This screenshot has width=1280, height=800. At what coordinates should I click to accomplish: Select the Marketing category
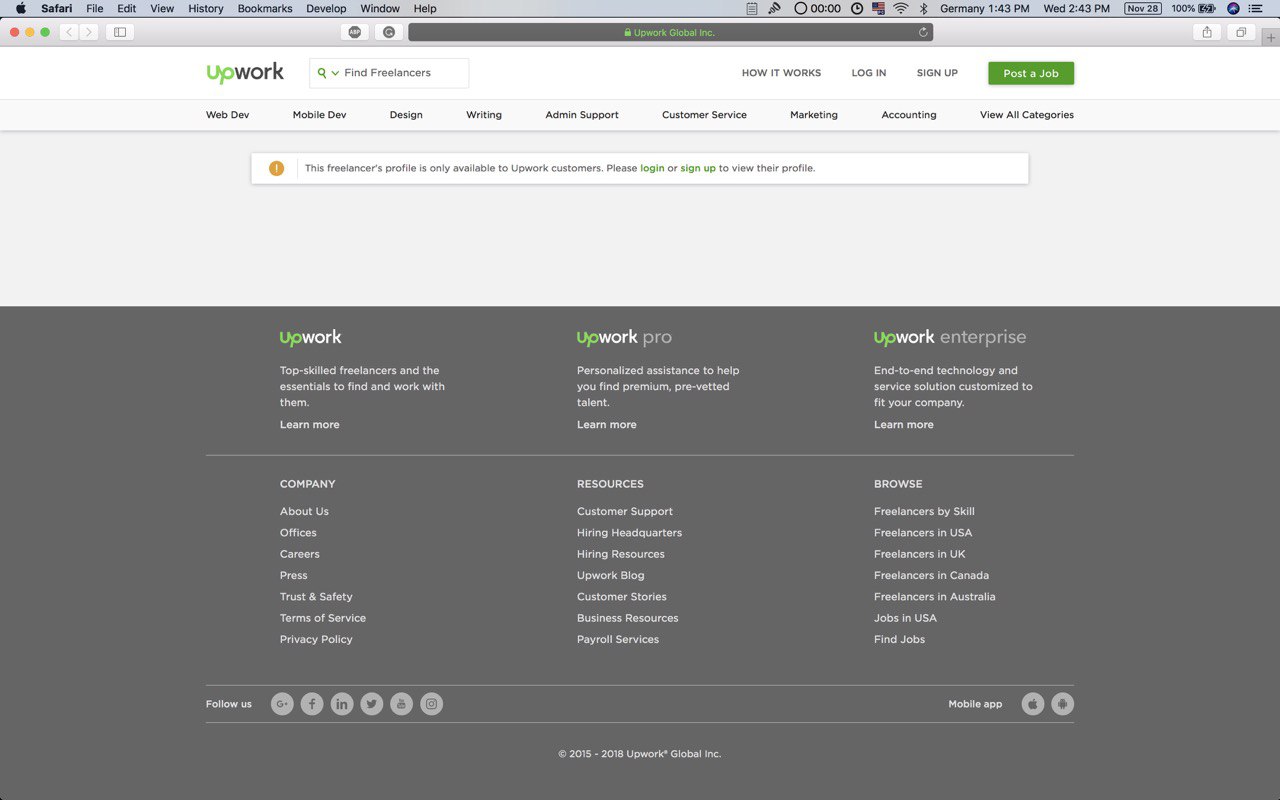click(814, 115)
